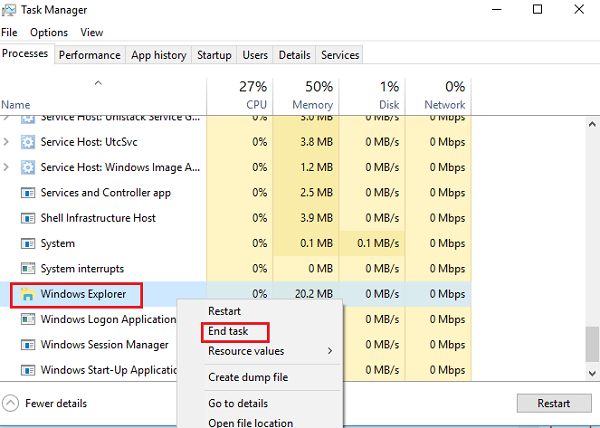Click the Fewer details link
This screenshot has width=600, height=428.
pyautogui.click(x=56, y=403)
